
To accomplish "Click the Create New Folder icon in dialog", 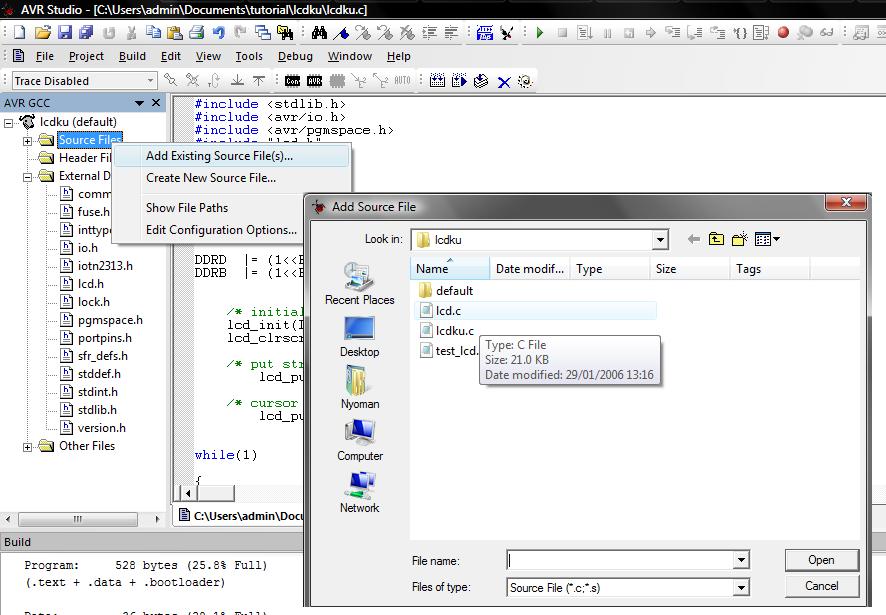I will [x=739, y=239].
